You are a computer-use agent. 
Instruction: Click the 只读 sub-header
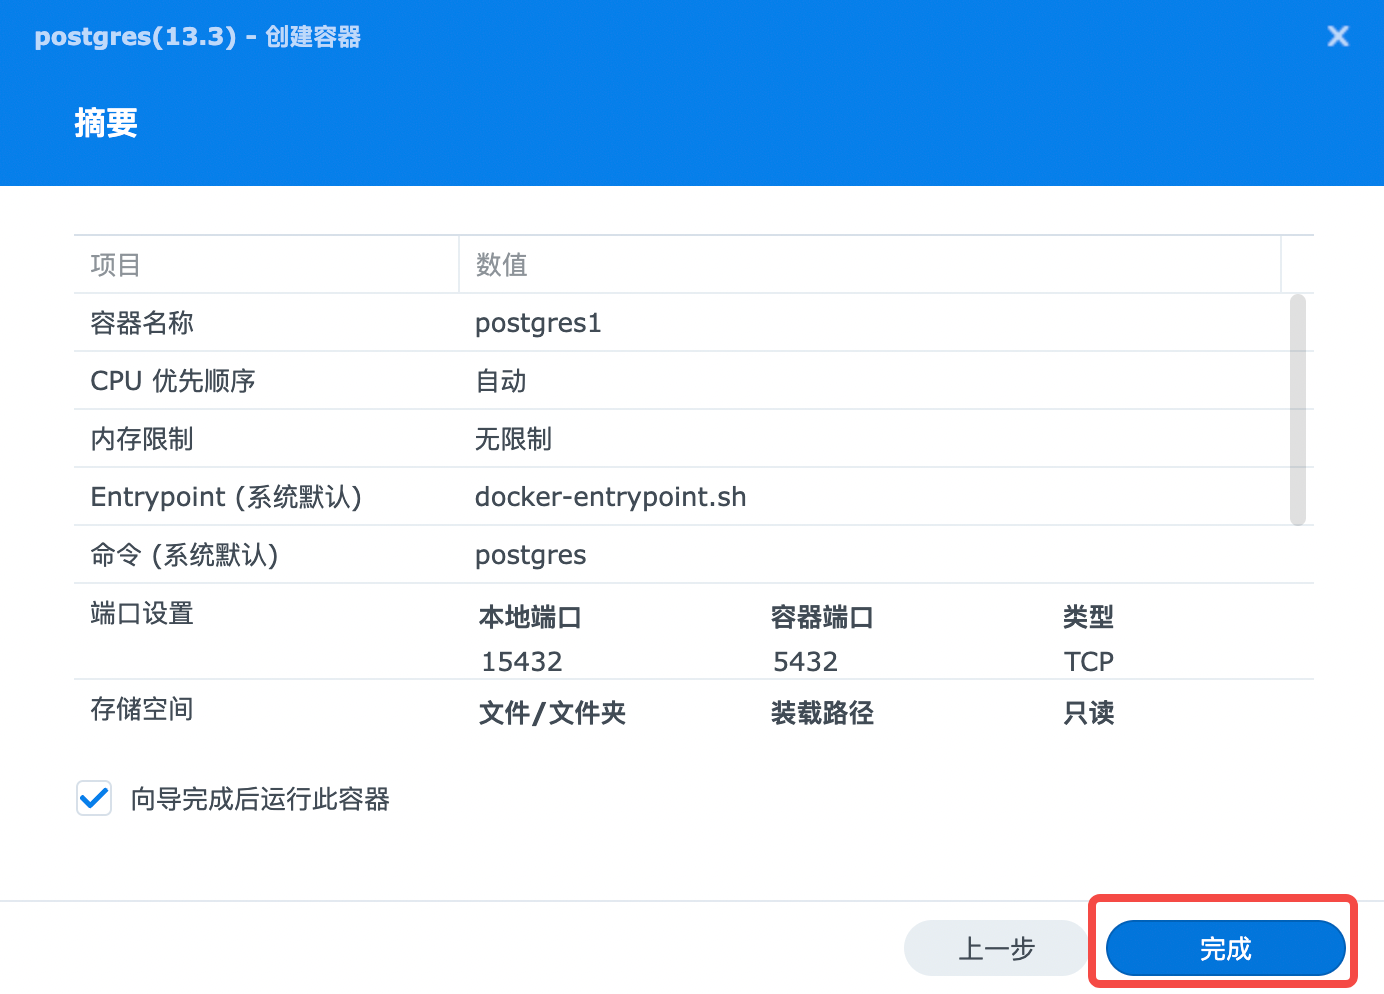tap(1088, 713)
